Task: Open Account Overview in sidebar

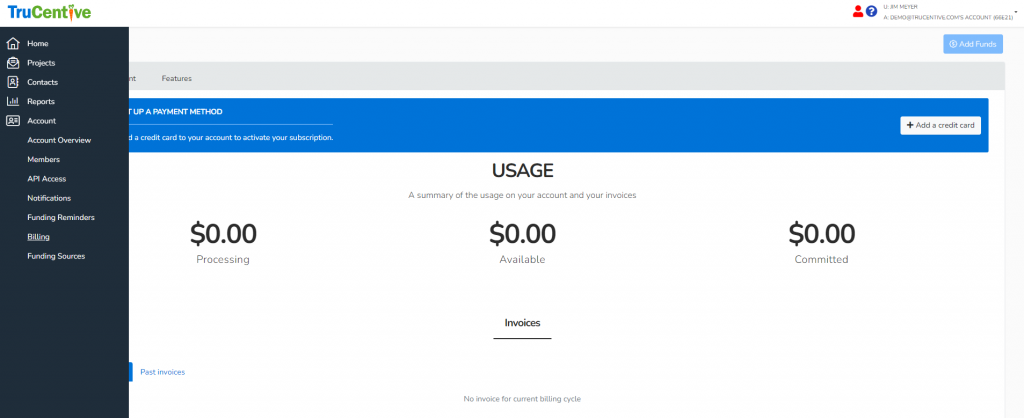Action: (59, 140)
